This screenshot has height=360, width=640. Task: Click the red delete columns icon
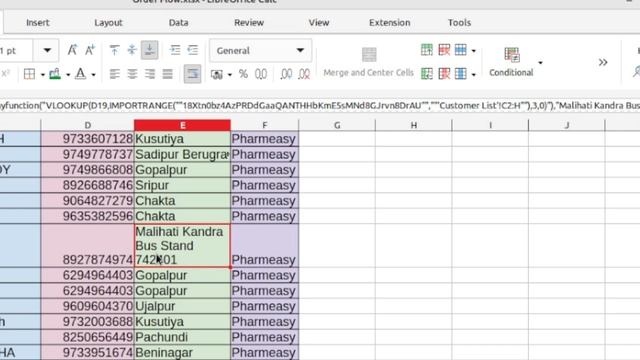[x=444, y=73]
